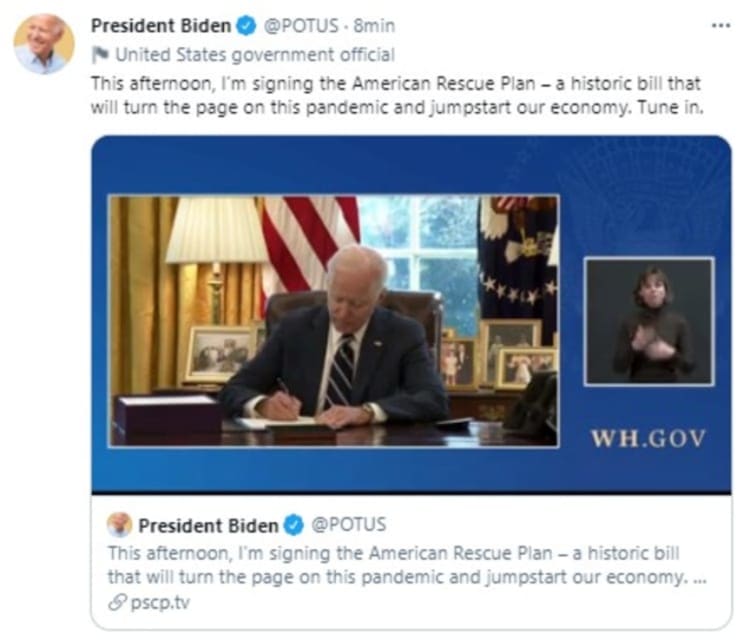Image resolution: width=750 pixels, height=641 pixels.
Task: Click the chain link icon beside pscp.tv
Action: (x=117, y=602)
